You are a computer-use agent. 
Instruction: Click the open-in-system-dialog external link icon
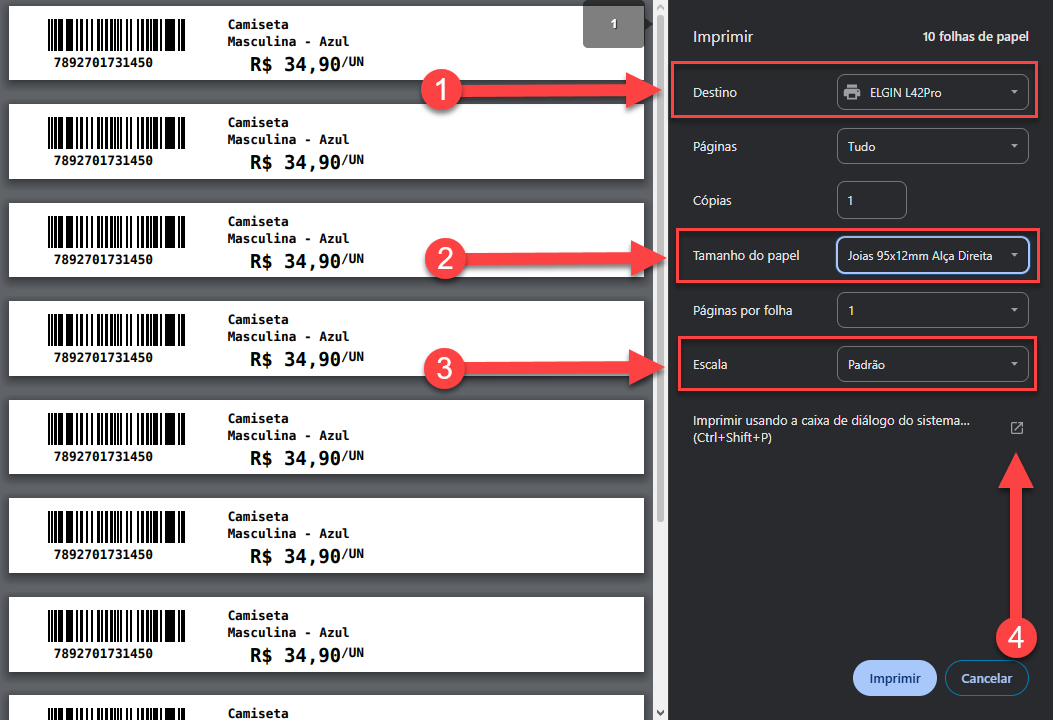coord(1017,428)
